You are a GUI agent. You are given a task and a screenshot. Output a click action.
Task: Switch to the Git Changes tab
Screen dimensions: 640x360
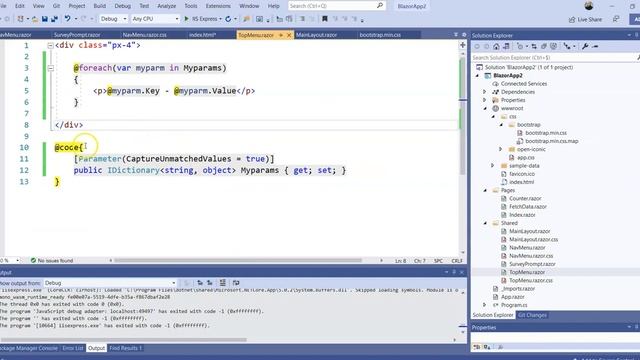click(x=532, y=315)
